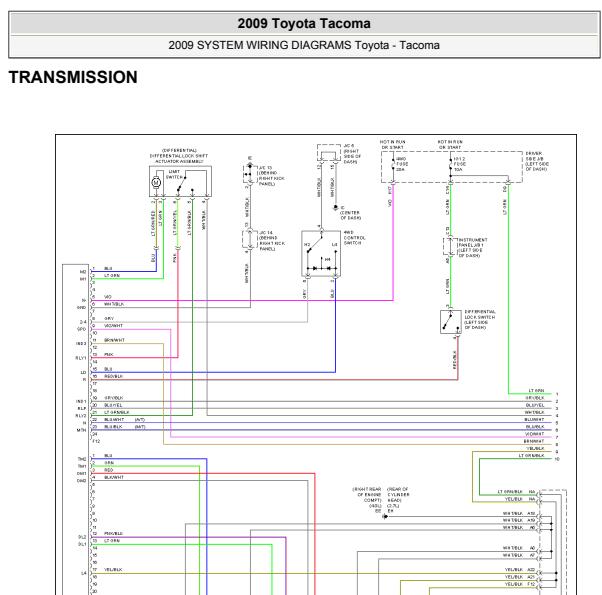602x595 pixels.
Task: Click the motor "M" symbol in the actuator assembly
Action: point(156,182)
